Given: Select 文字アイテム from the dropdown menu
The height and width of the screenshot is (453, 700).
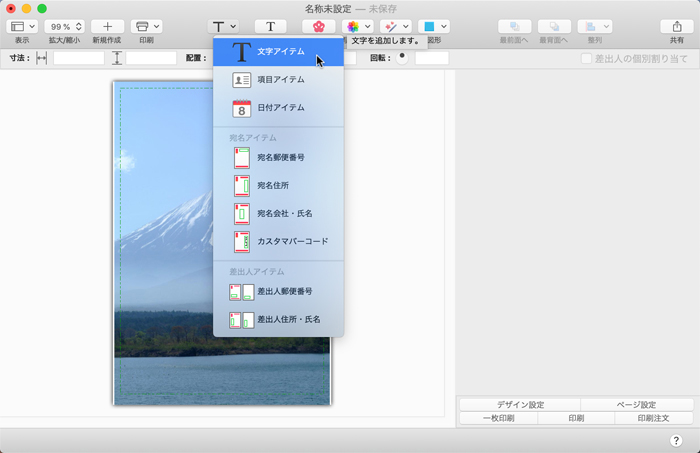Looking at the screenshot, I should point(278,52).
